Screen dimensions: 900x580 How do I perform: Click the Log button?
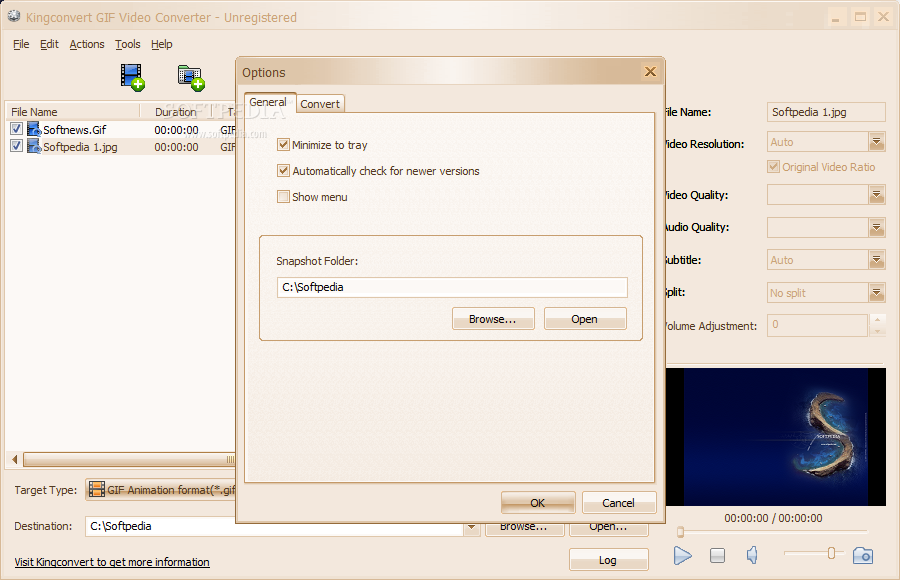click(x=608, y=560)
